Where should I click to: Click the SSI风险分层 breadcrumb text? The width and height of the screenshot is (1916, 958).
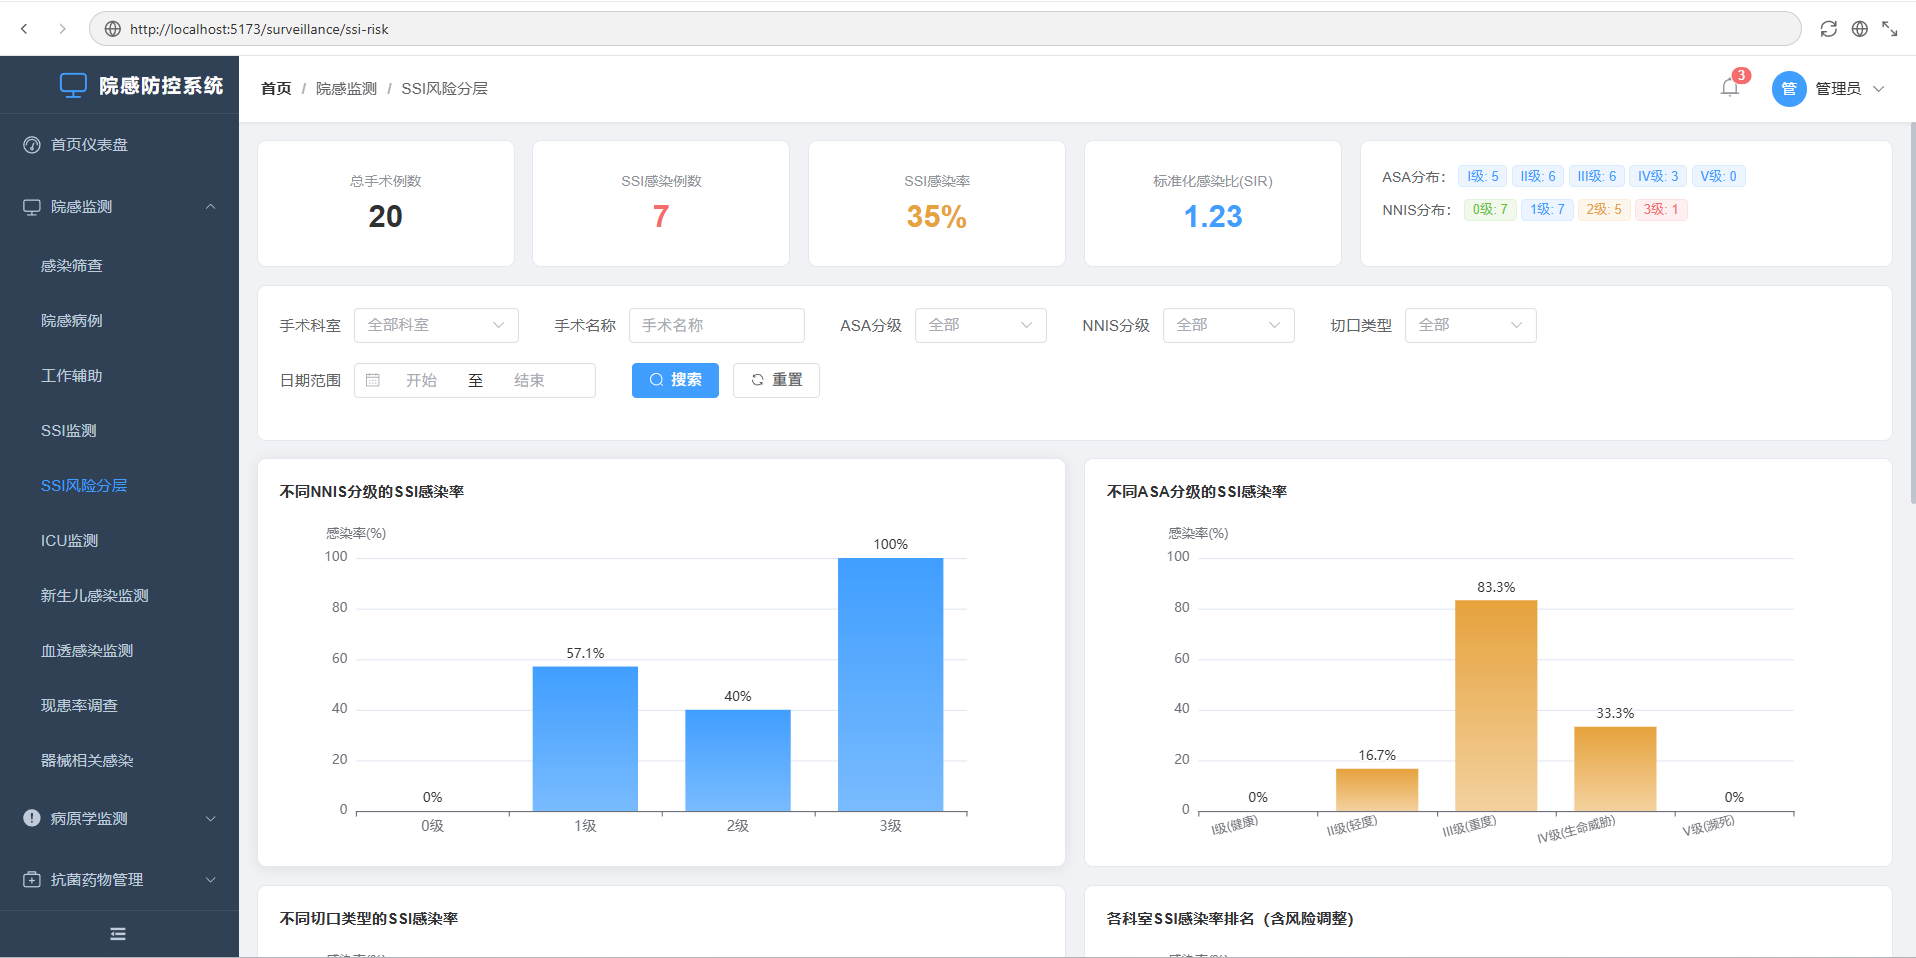[x=445, y=89]
